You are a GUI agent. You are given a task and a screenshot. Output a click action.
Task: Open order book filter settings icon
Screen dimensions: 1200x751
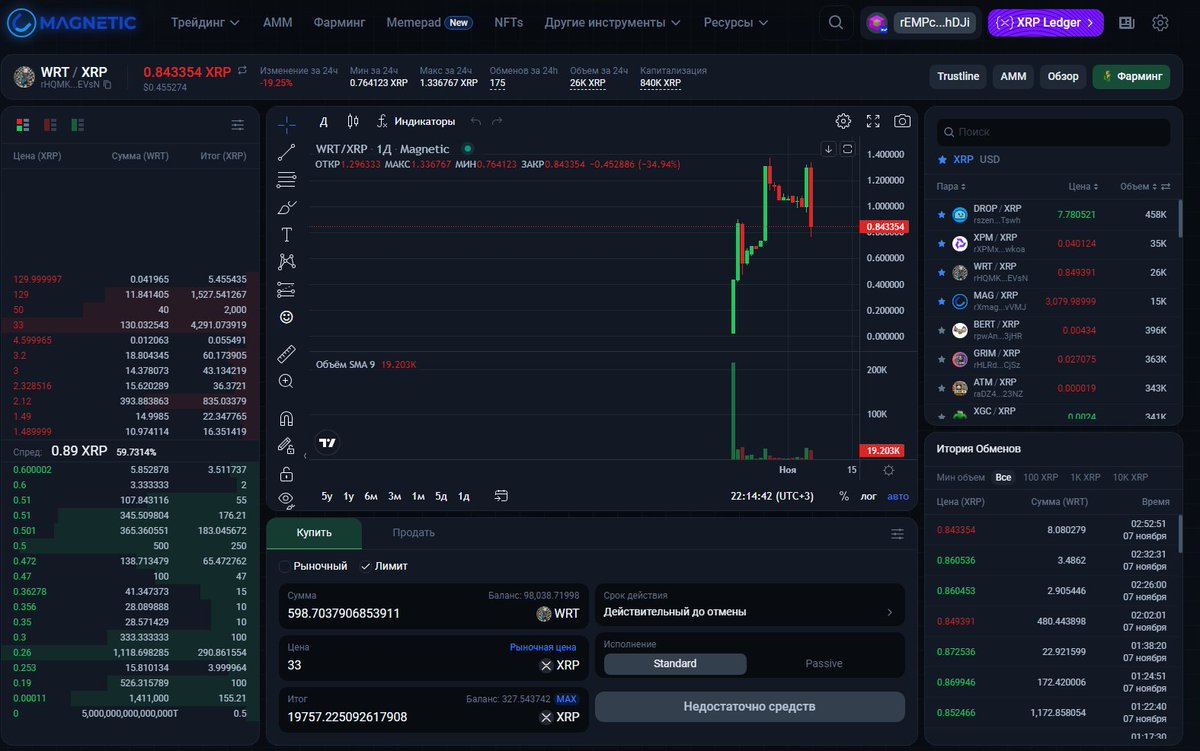tap(238, 125)
